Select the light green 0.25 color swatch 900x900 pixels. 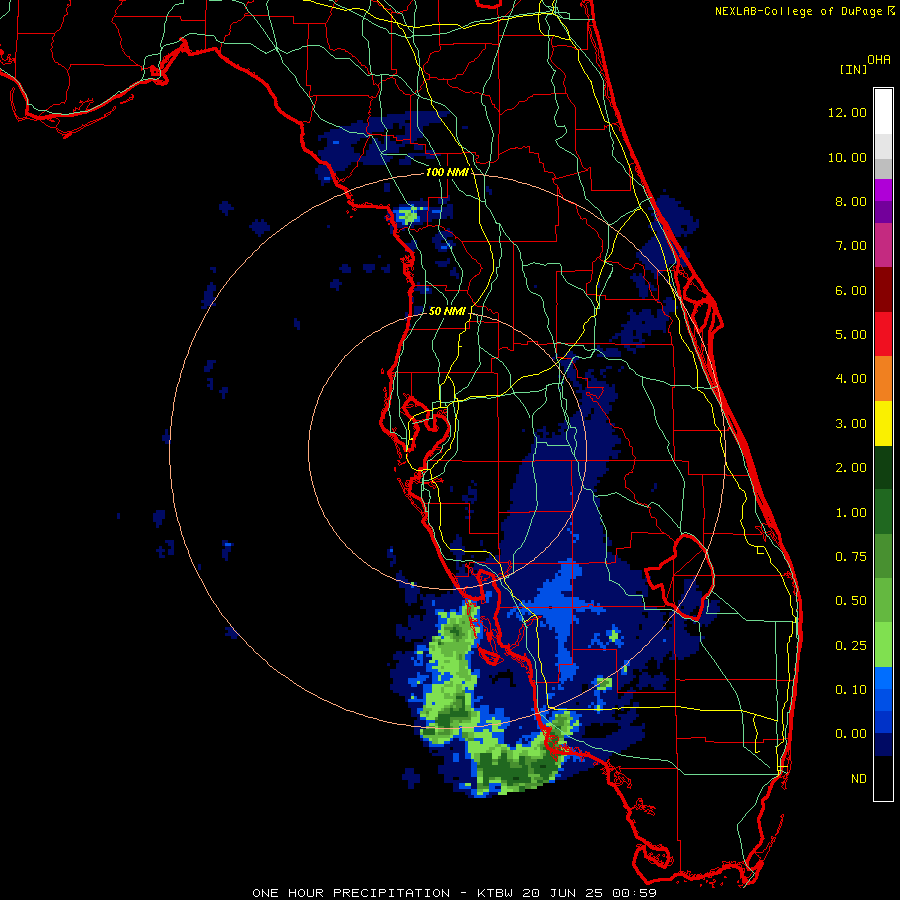point(883,645)
